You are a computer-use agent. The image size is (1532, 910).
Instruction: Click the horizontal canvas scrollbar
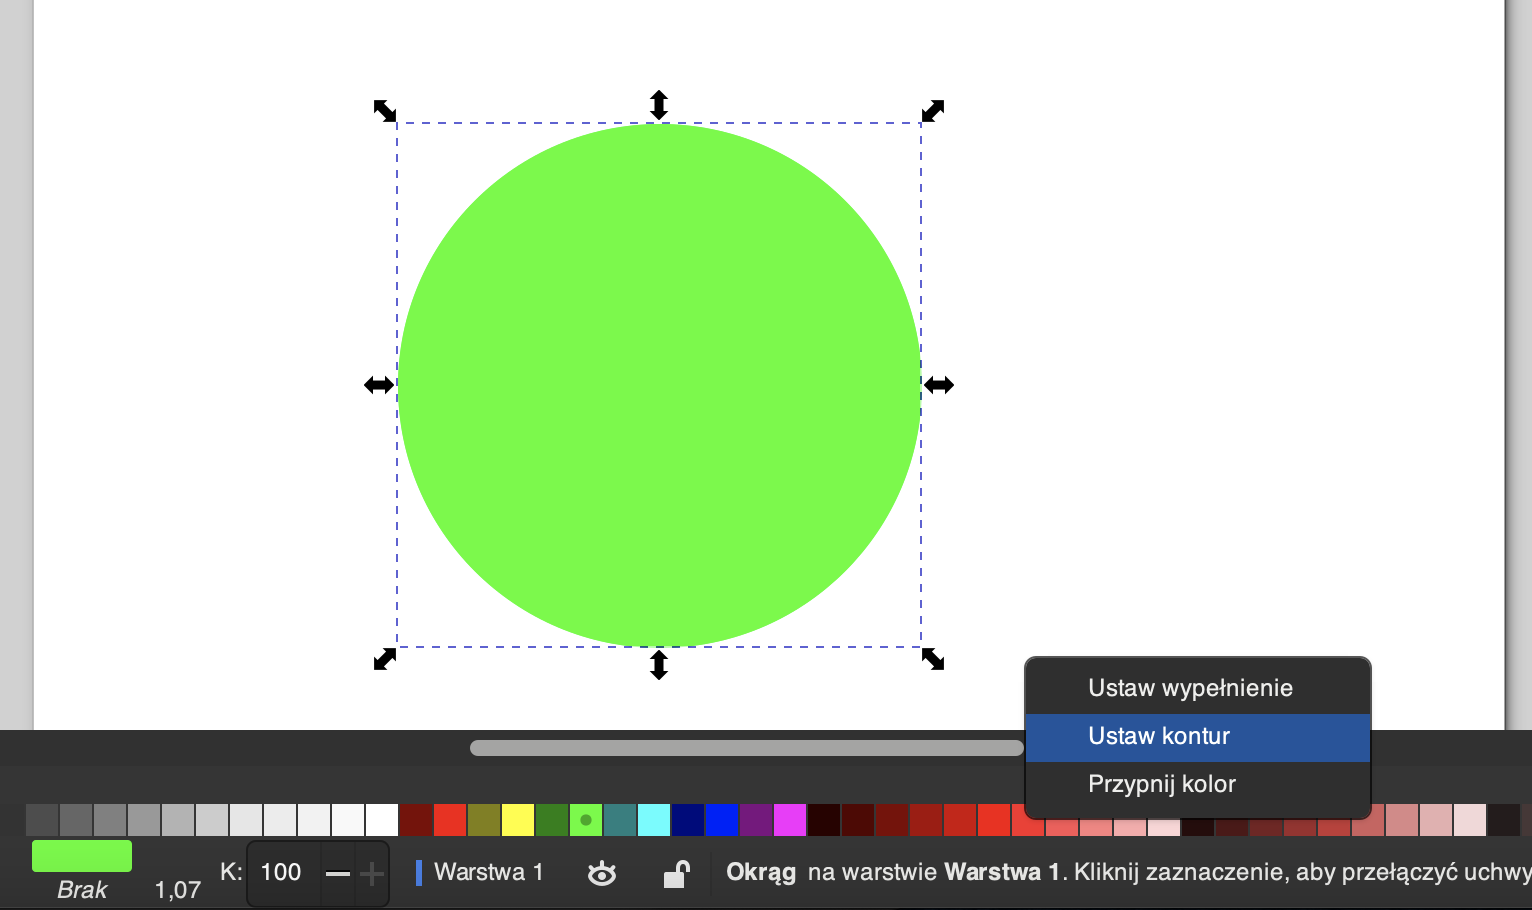pos(746,748)
